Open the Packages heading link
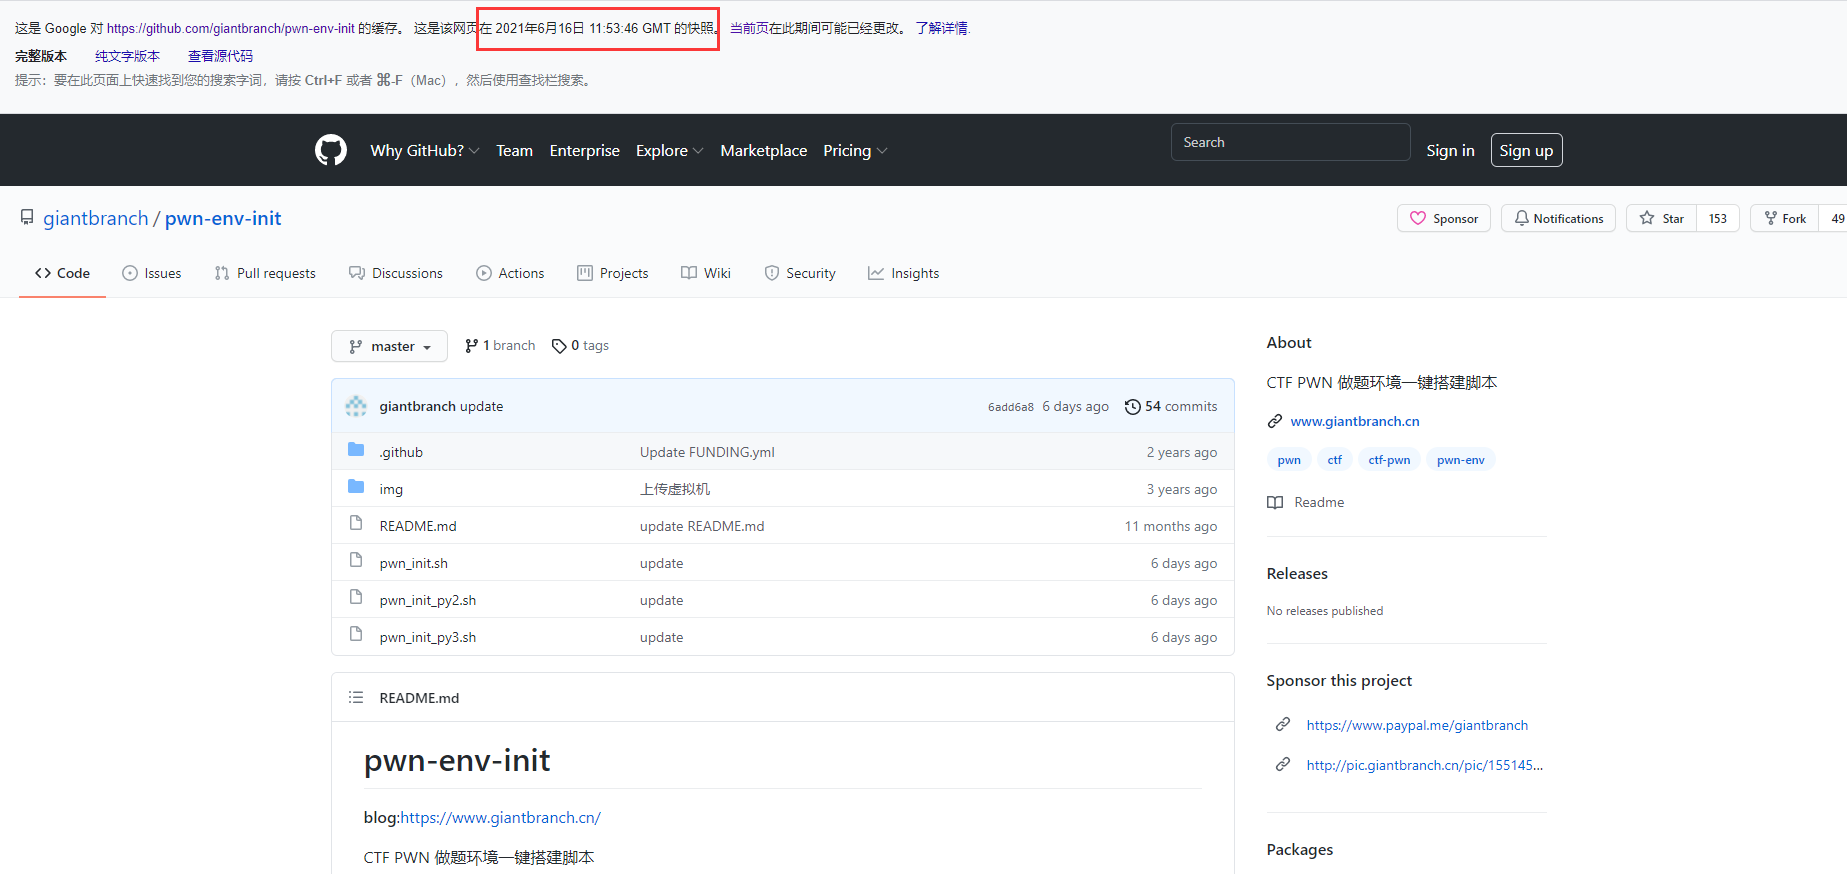The image size is (1847, 874). pyautogui.click(x=1300, y=849)
